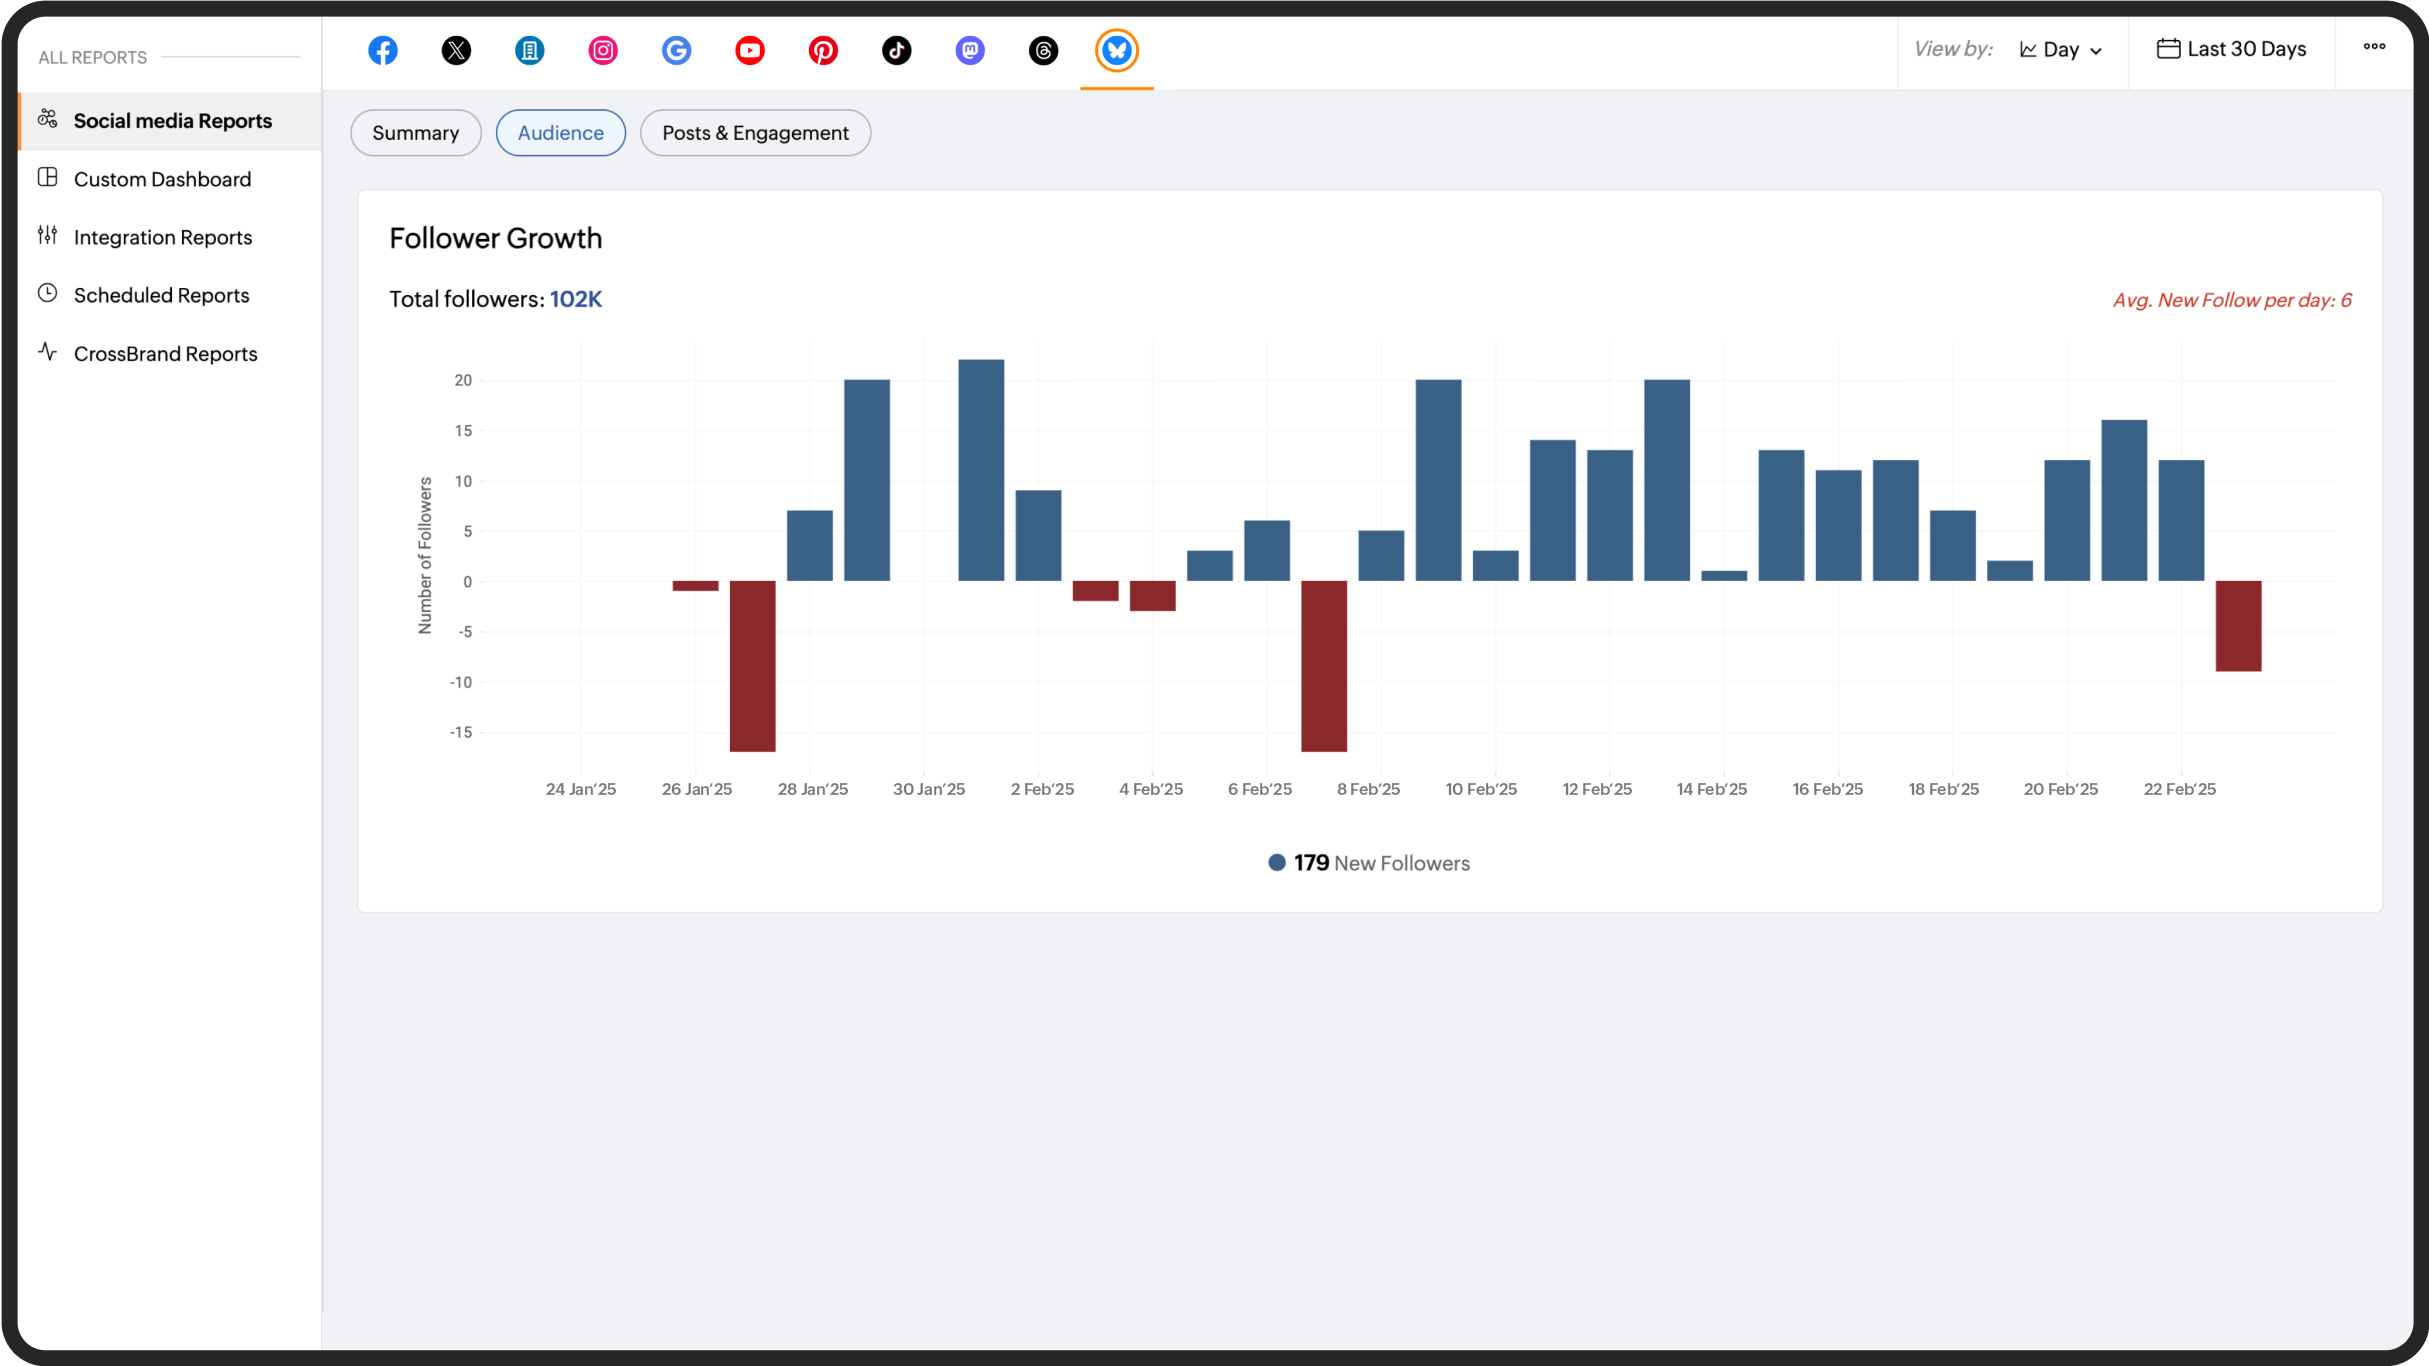
Task: Open the ellipsis options menu
Action: click(2375, 47)
